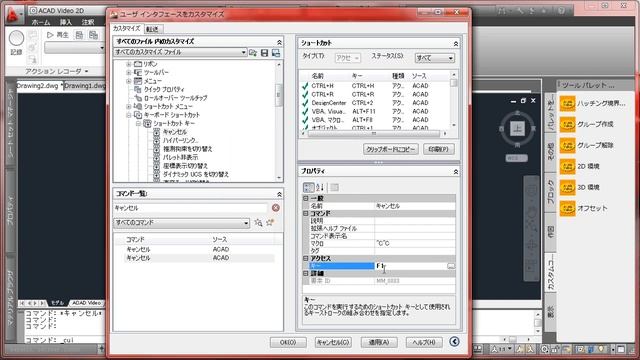Collapse the customizations panel chevron

point(279,42)
